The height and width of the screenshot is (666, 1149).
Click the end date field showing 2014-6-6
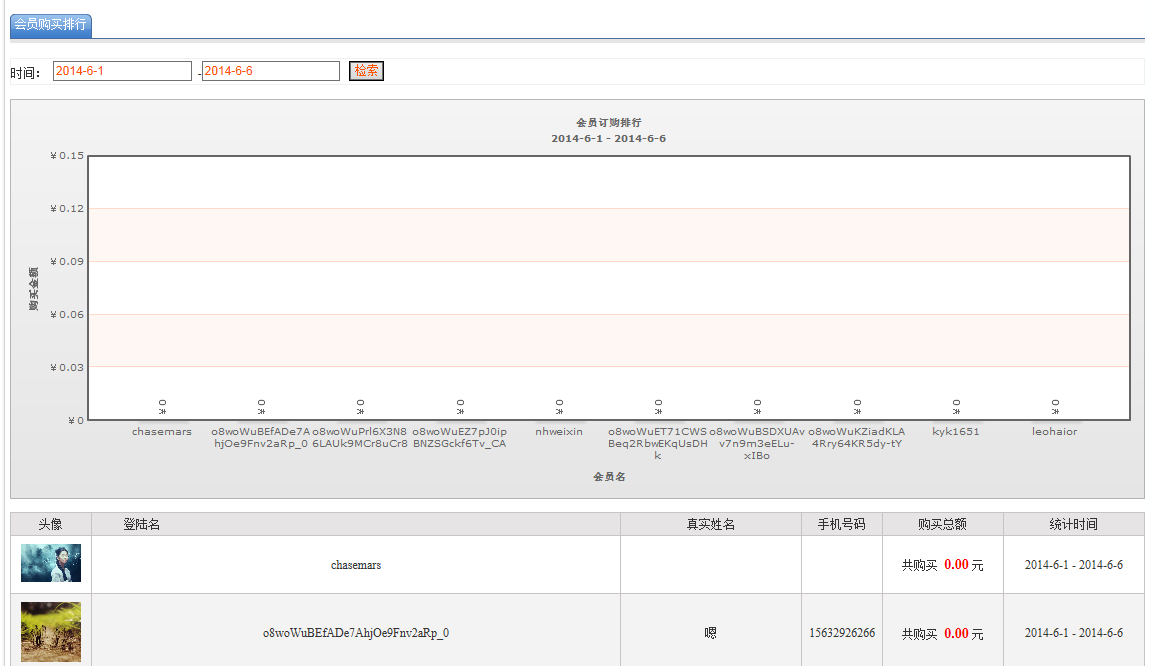[270, 71]
